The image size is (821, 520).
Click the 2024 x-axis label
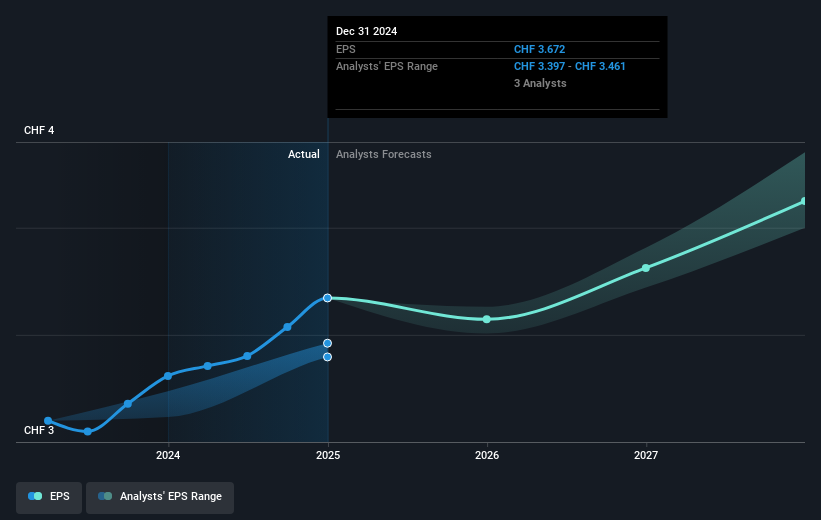(168, 455)
